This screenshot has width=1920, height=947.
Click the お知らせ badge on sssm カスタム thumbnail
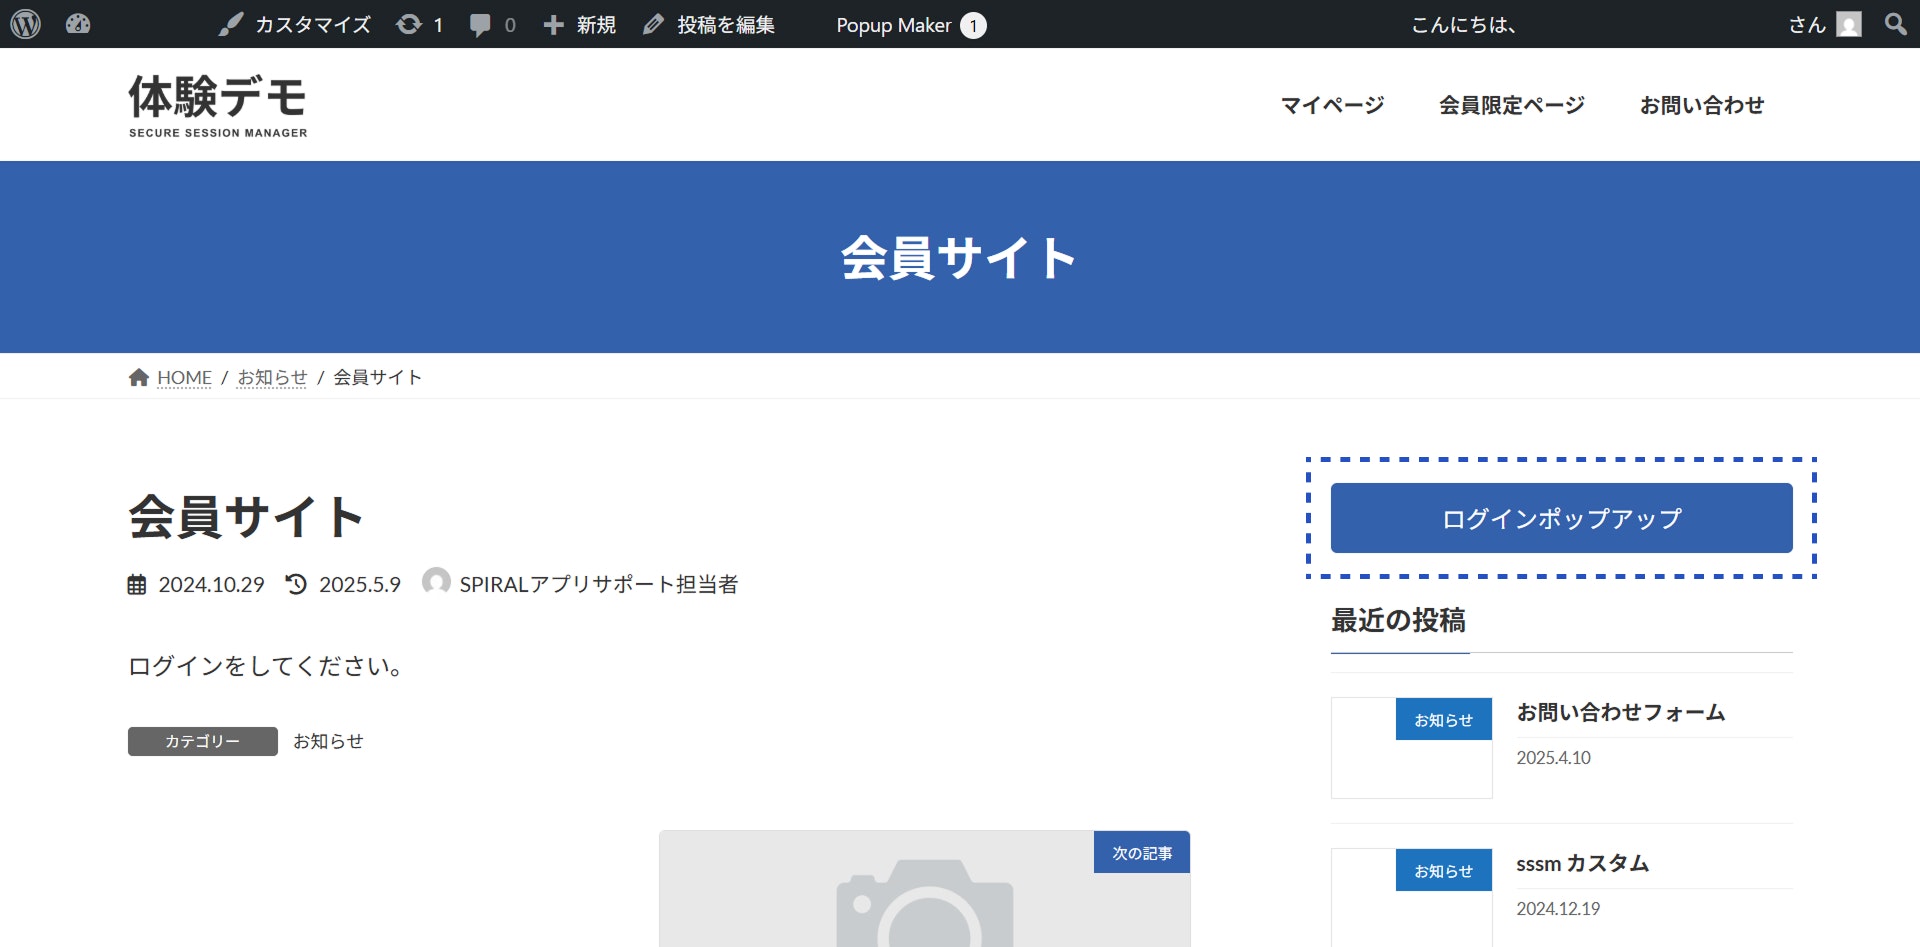tap(1444, 870)
